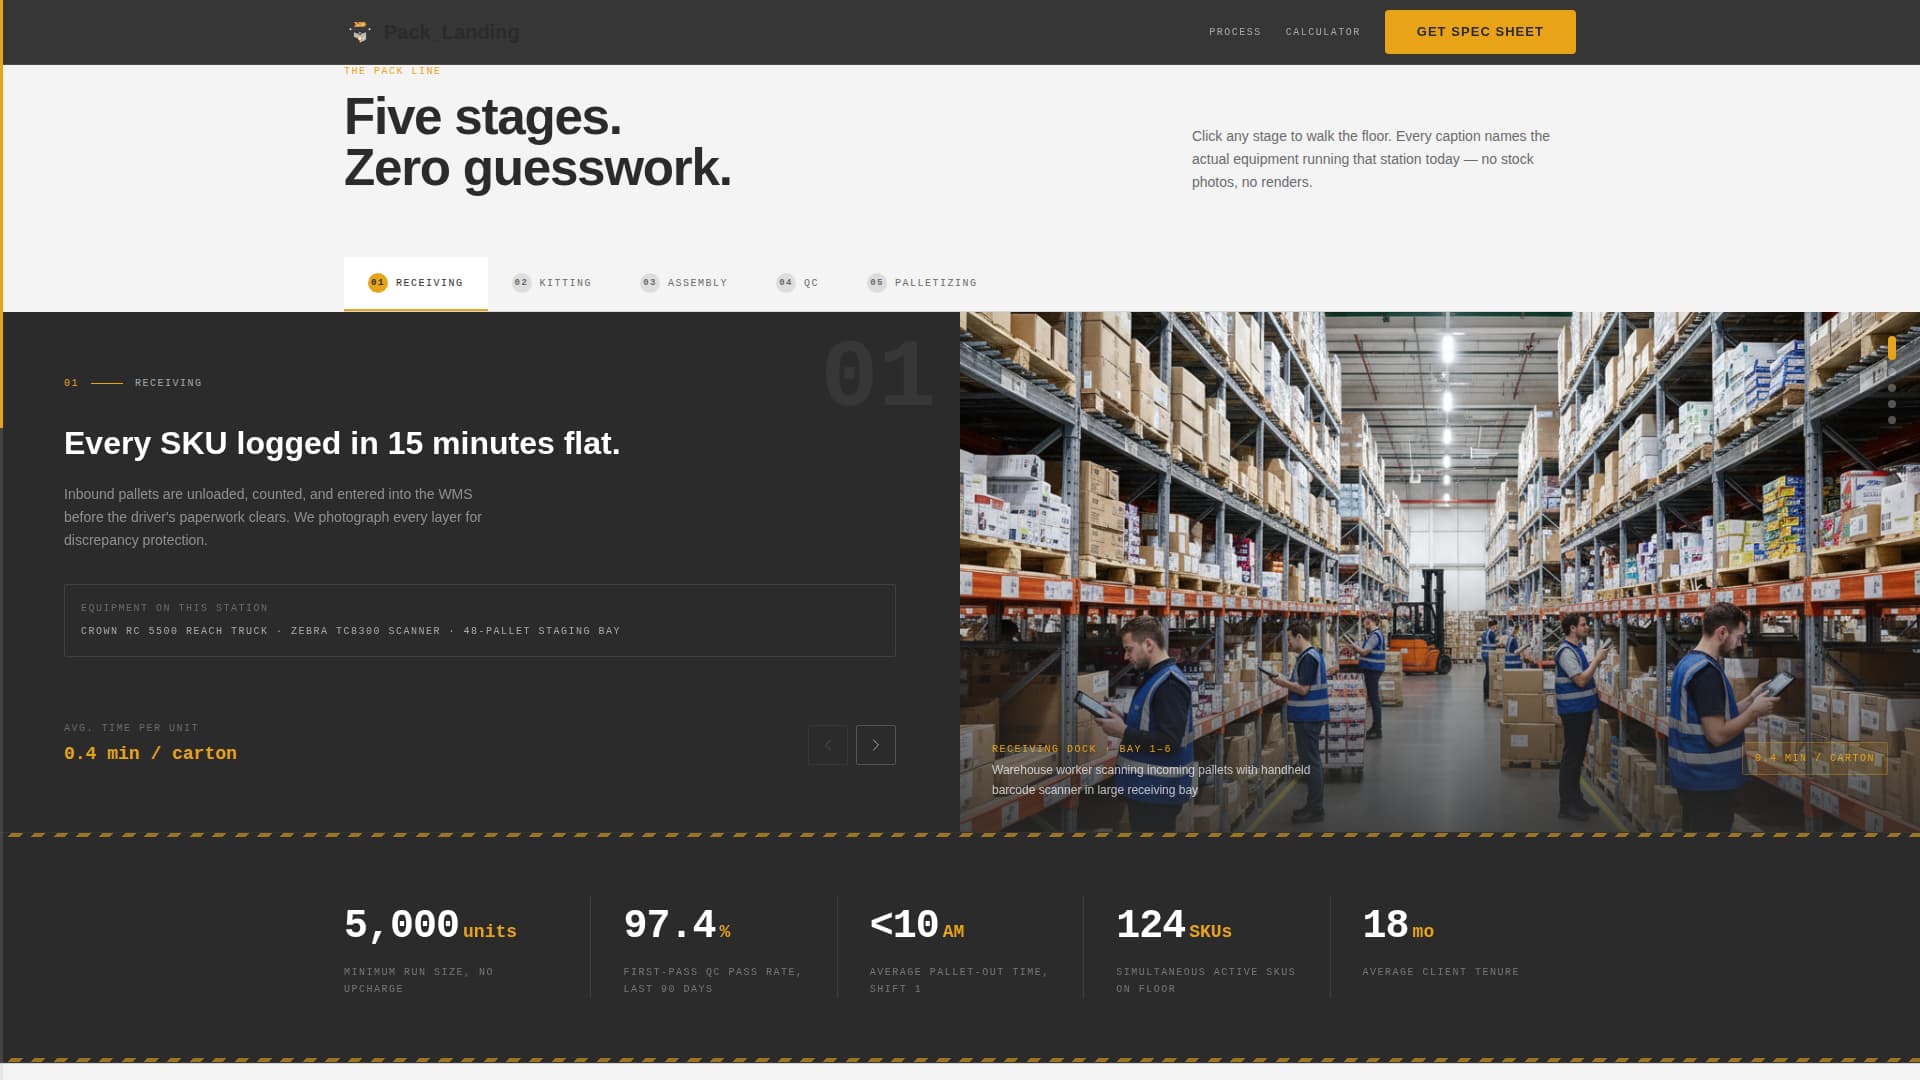This screenshot has height=1080, width=1920.
Task: Click the Pack Landing box logo icon
Action: click(x=360, y=31)
